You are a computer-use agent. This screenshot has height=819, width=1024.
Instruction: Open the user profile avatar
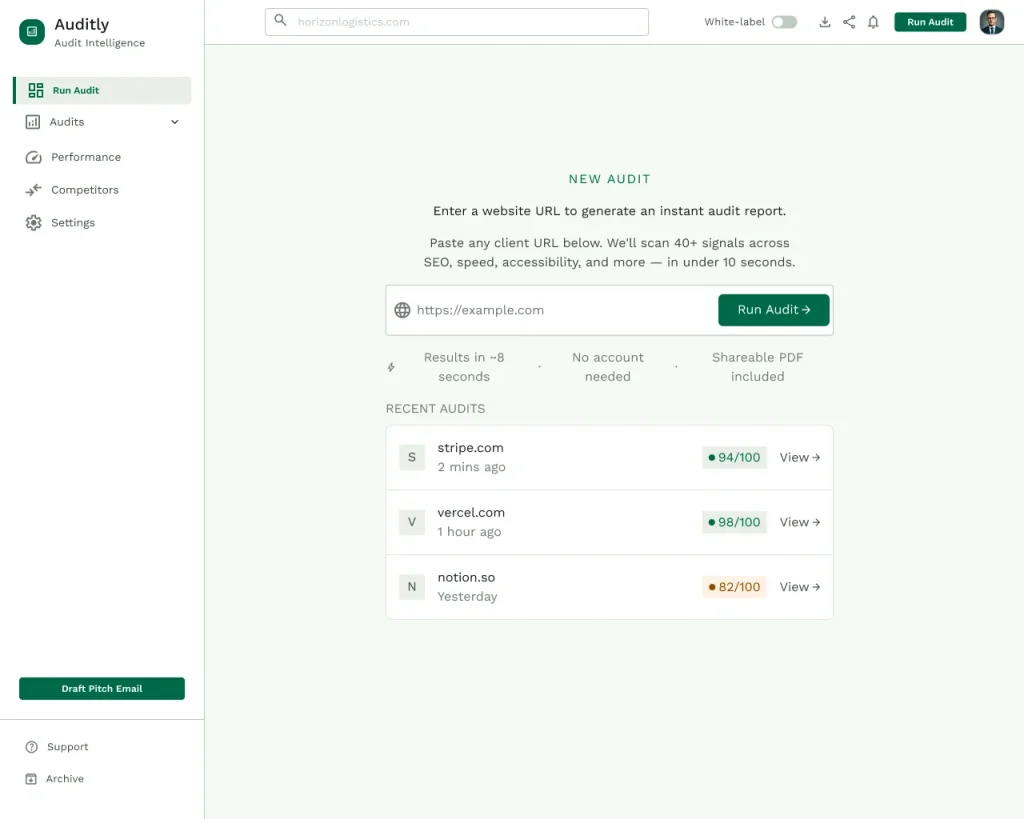coord(991,22)
